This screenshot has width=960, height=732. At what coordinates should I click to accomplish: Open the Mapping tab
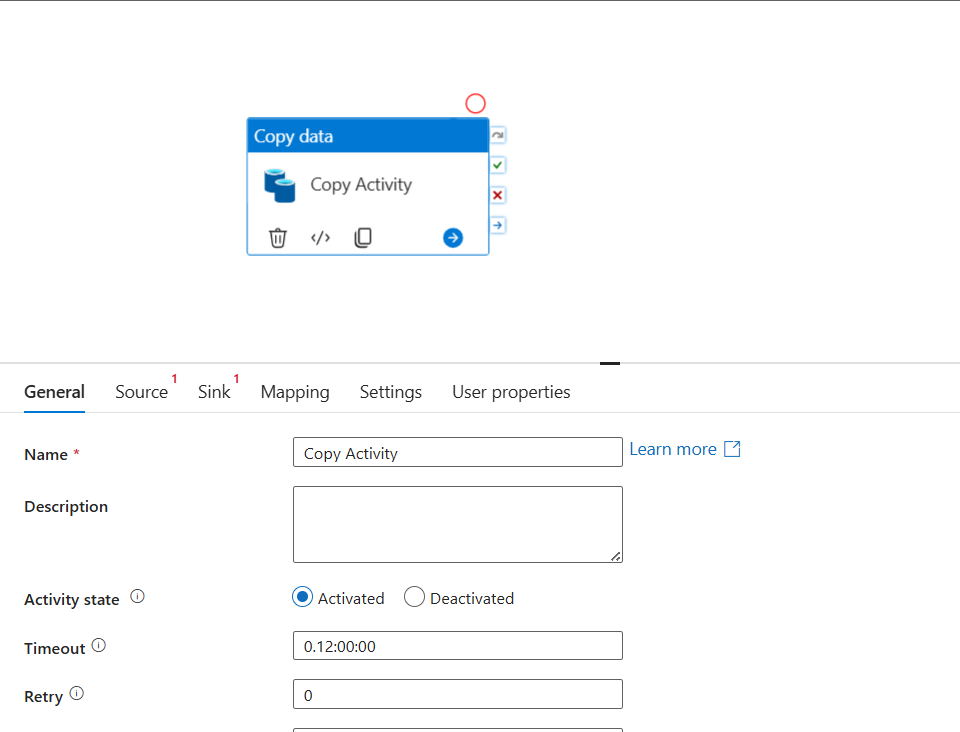[295, 392]
